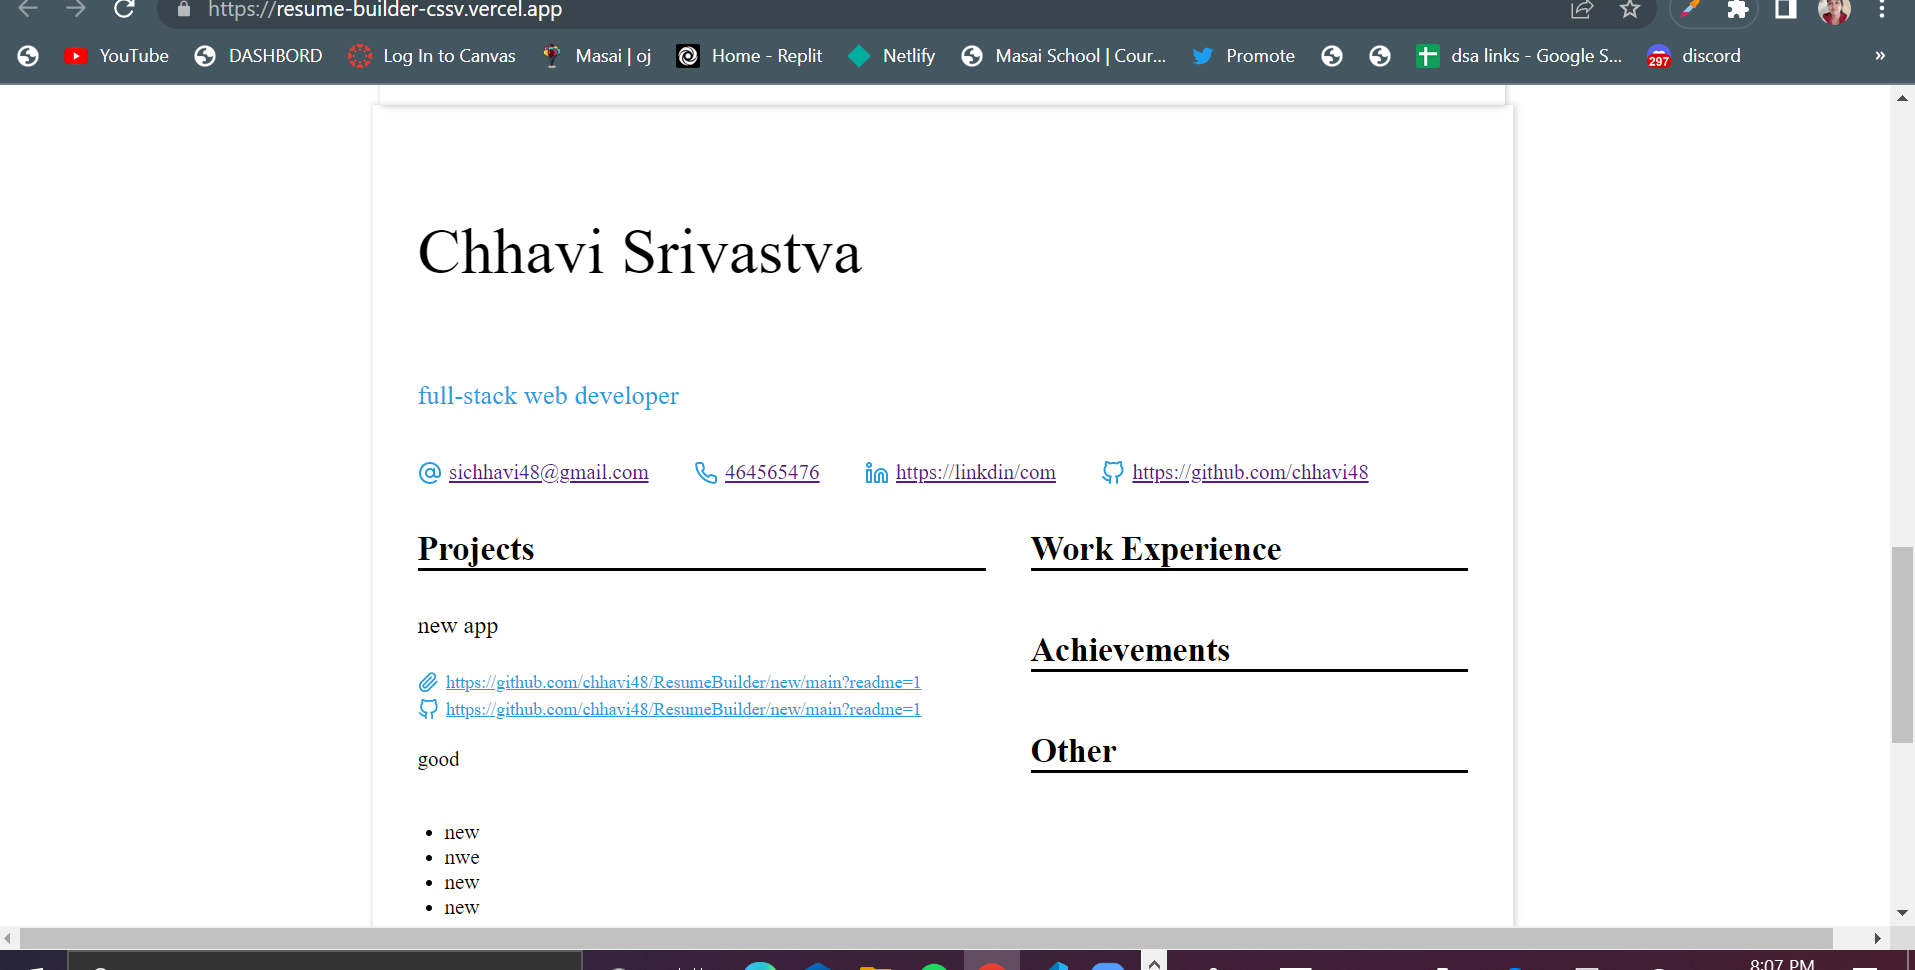Click the LinkedIn icon beside the linkdin link
The height and width of the screenshot is (970, 1915).
click(x=876, y=474)
